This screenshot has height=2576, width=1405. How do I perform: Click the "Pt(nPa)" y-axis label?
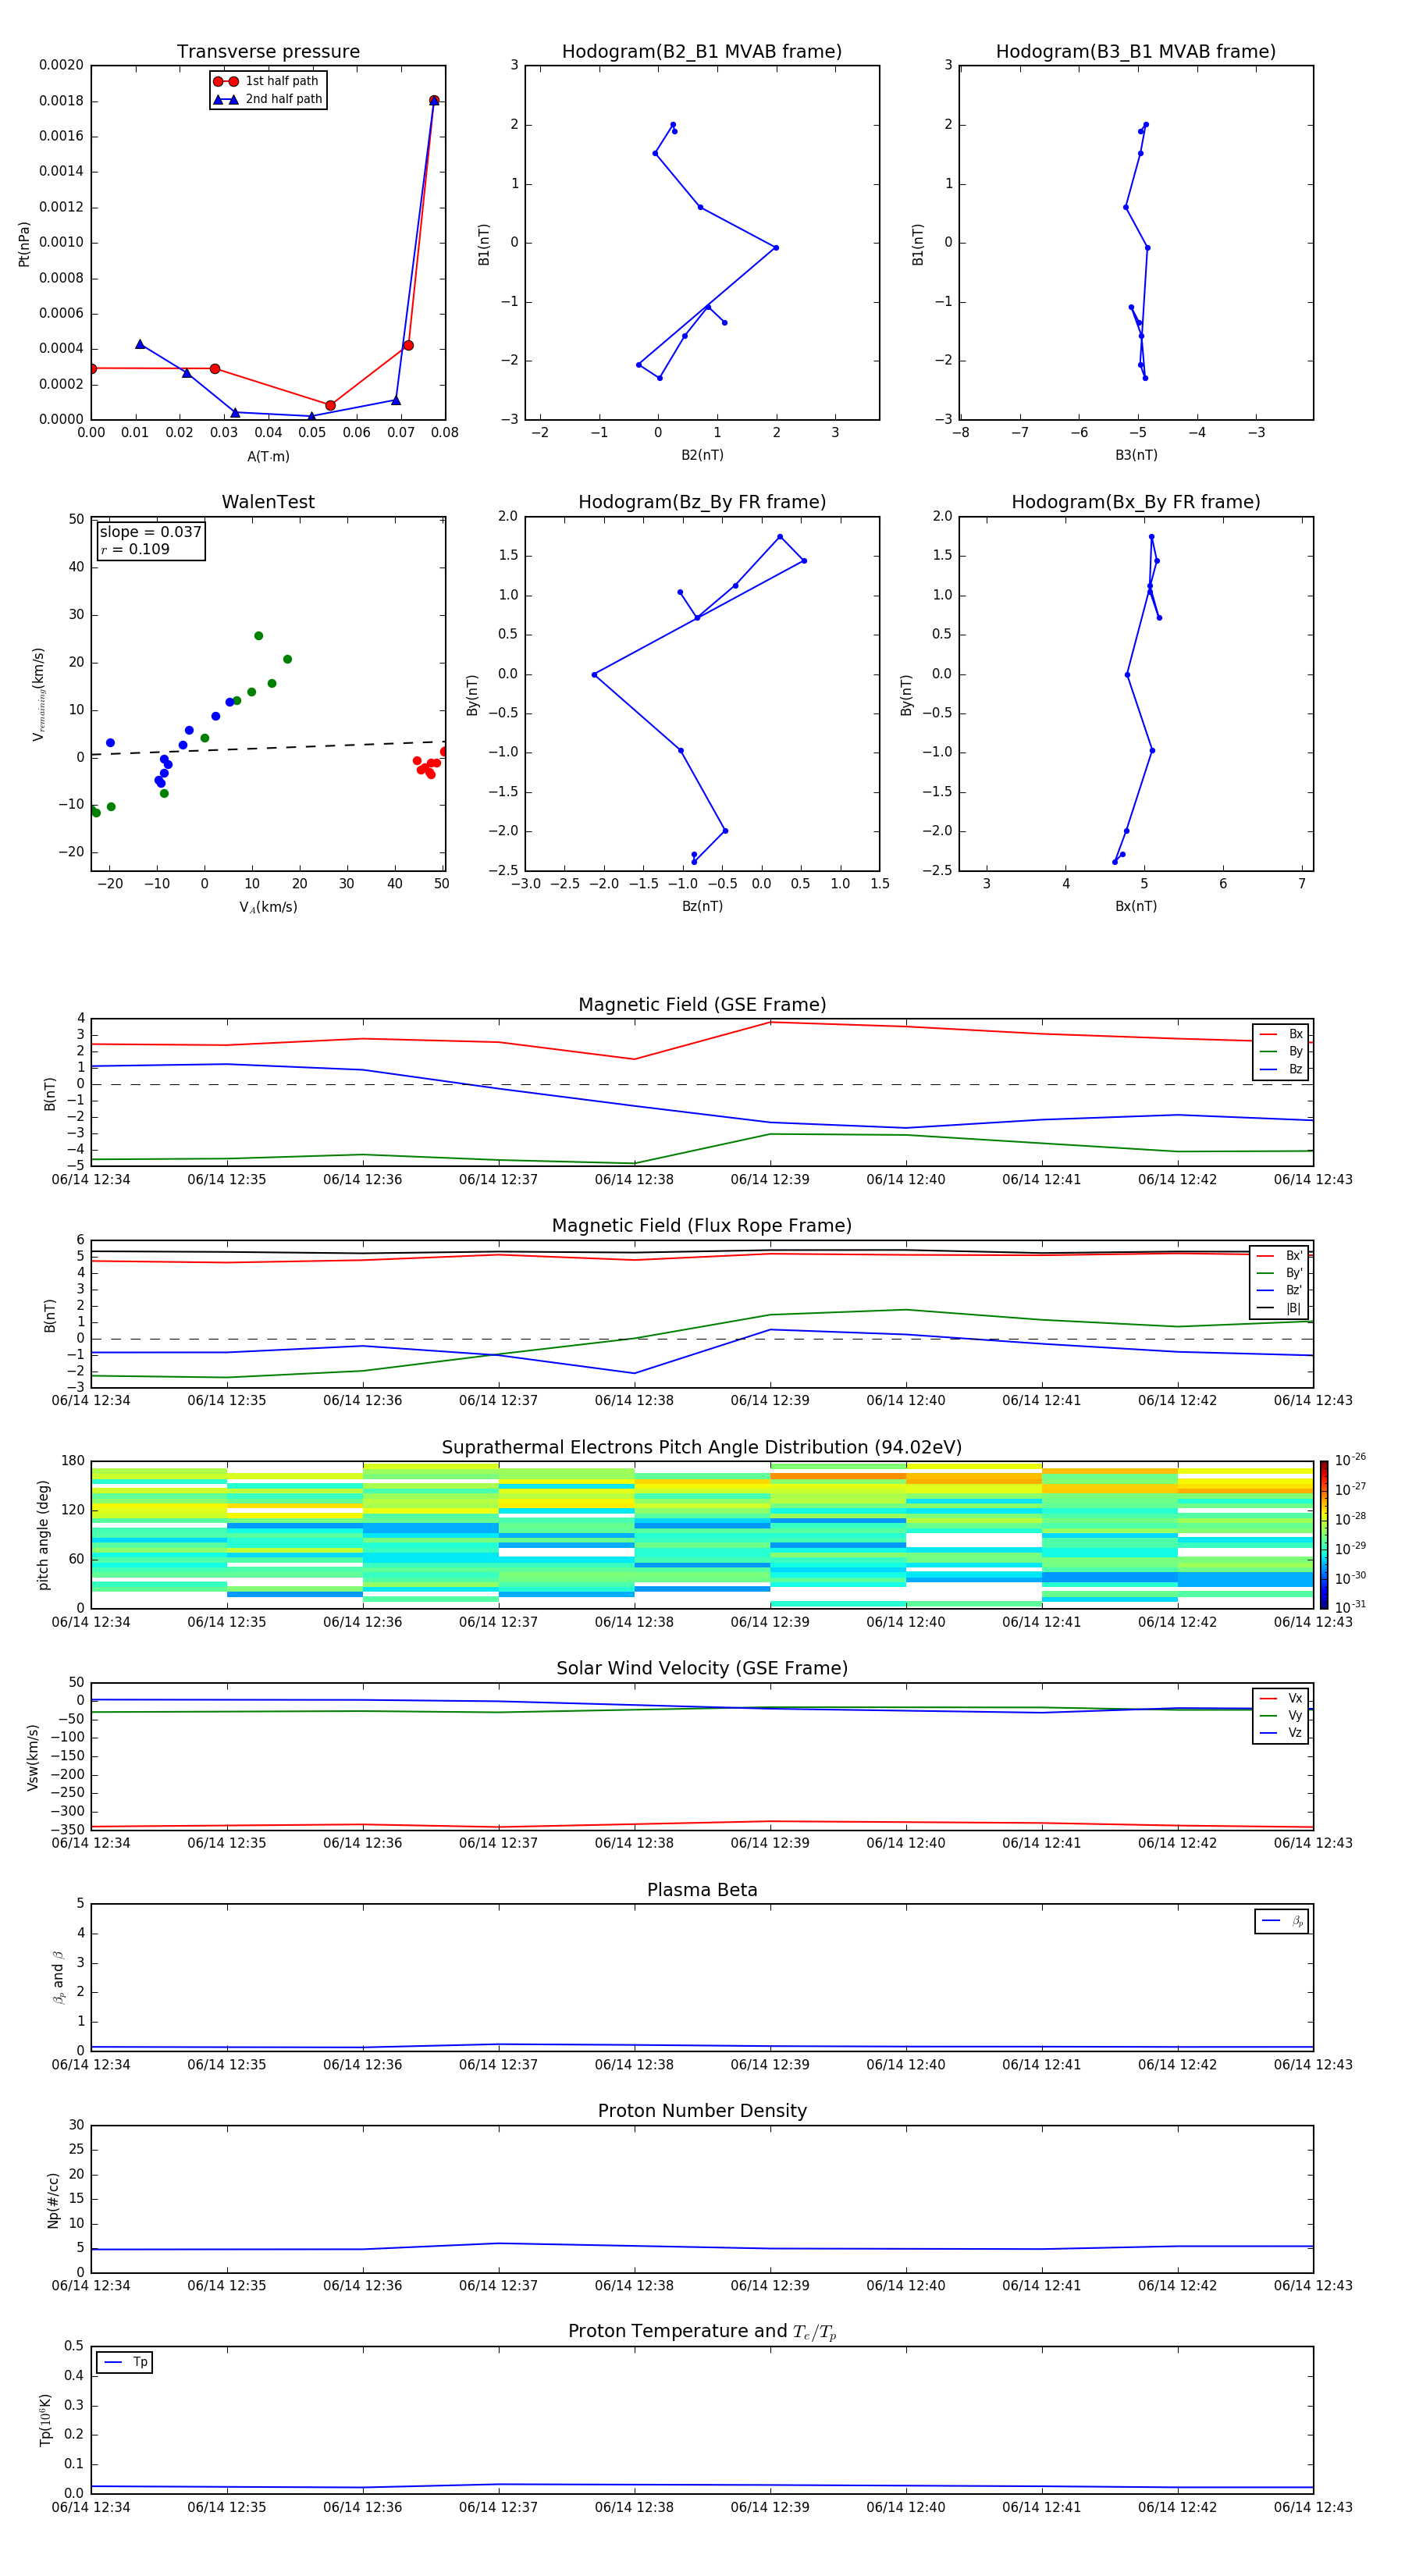click(x=24, y=243)
